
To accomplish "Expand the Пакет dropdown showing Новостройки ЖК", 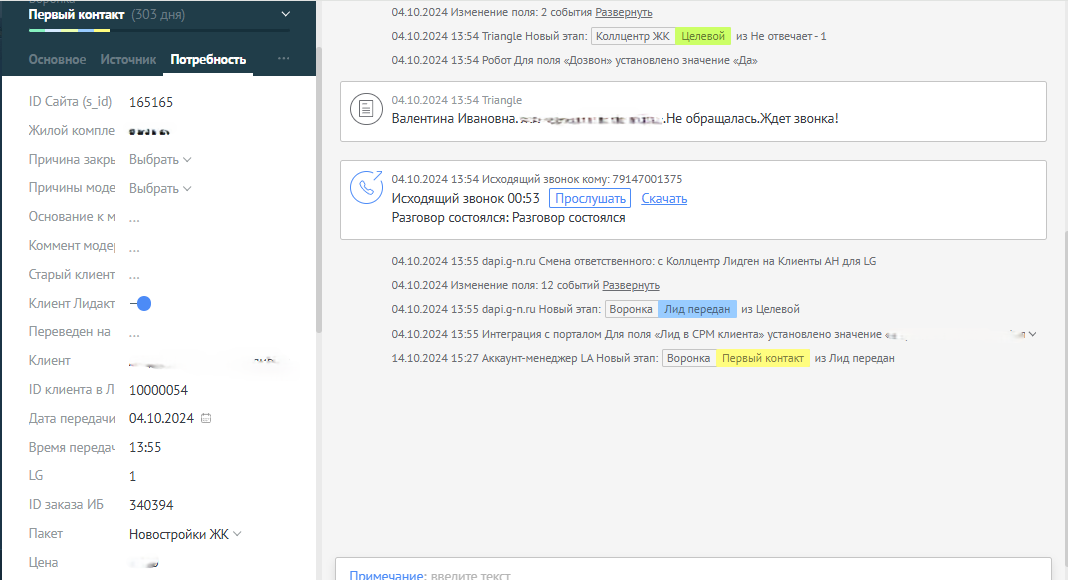I will (x=185, y=534).
